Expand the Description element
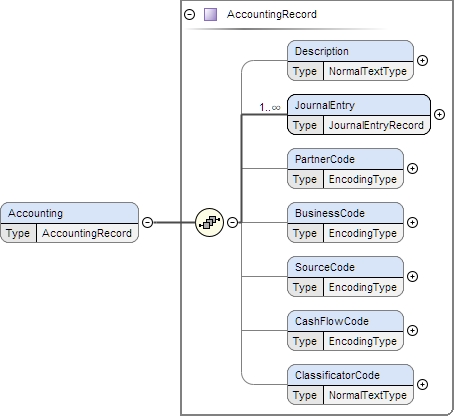The height and width of the screenshot is (417, 455). [422, 60]
